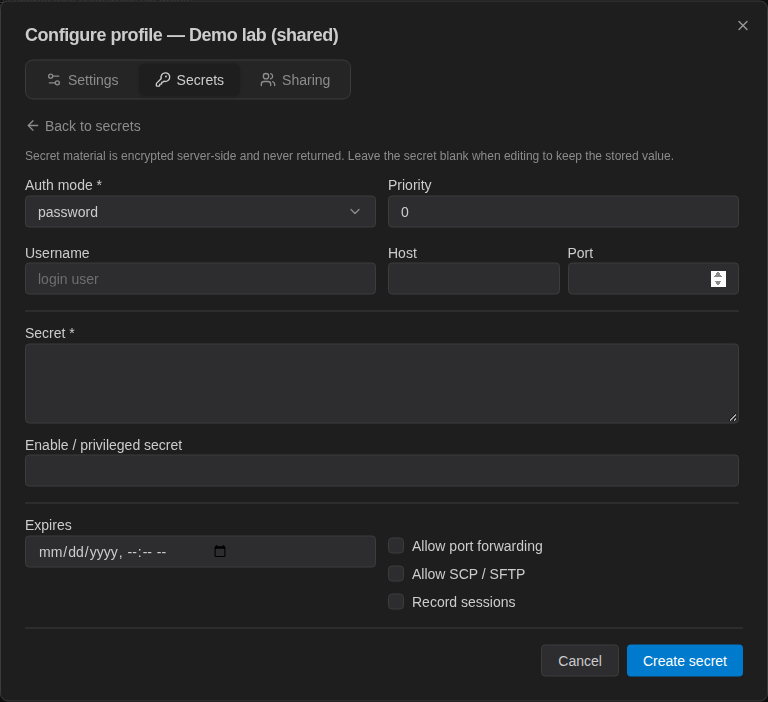Switch to the Settings tab
The height and width of the screenshot is (702, 768).
[83, 80]
